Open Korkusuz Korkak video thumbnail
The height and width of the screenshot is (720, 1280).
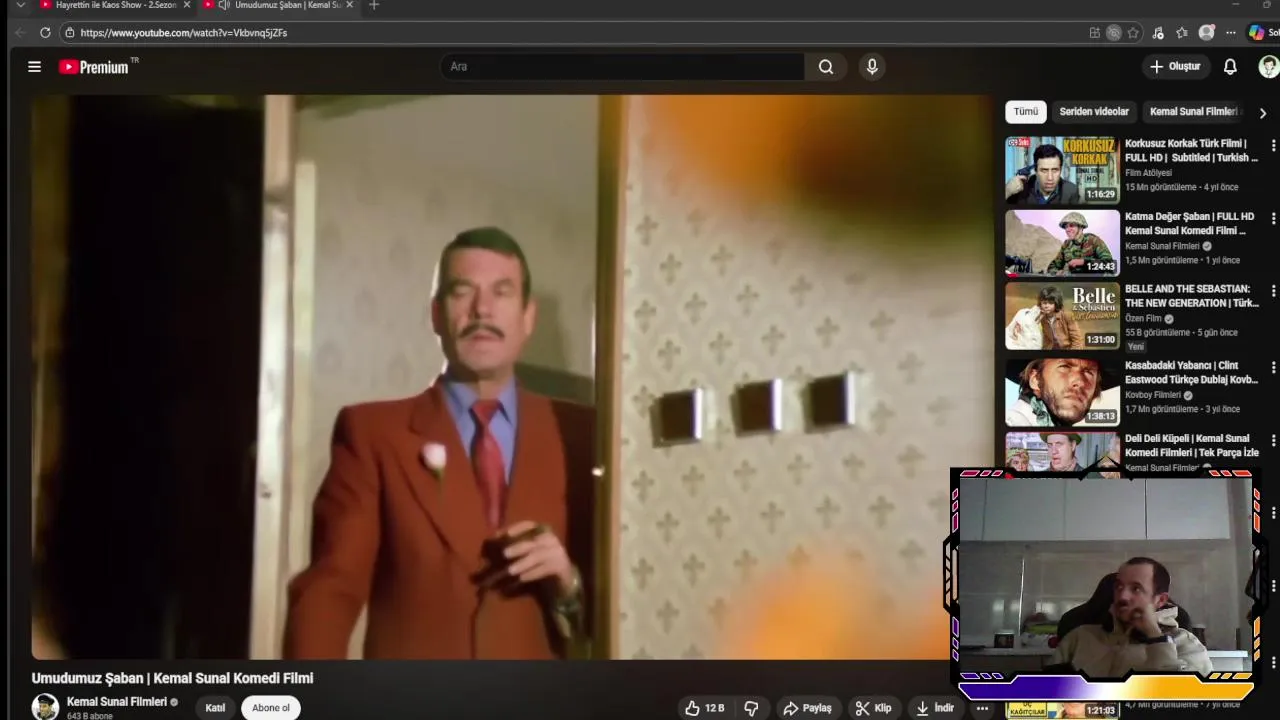click(1062, 169)
